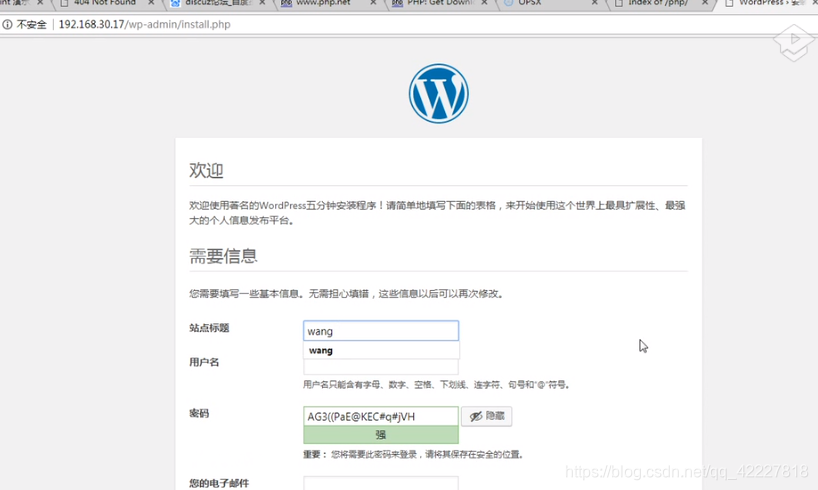Switch to the PHP: Get Download tab
The image size is (818, 490).
click(x=440, y=3)
